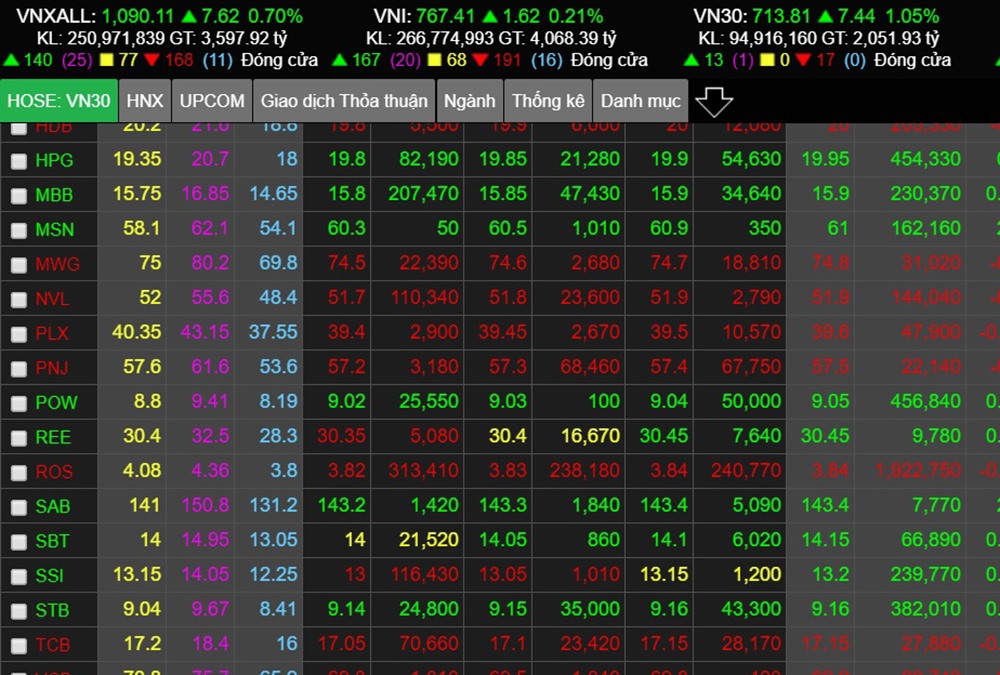Select the MWG stock symbol
The height and width of the screenshot is (675, 1000).
(x=57, y=263)
